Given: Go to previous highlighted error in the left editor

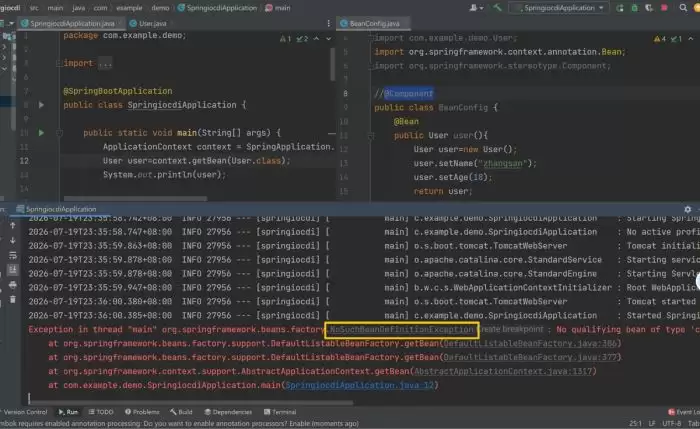Looking at the screenshot, I should [317, 39].
